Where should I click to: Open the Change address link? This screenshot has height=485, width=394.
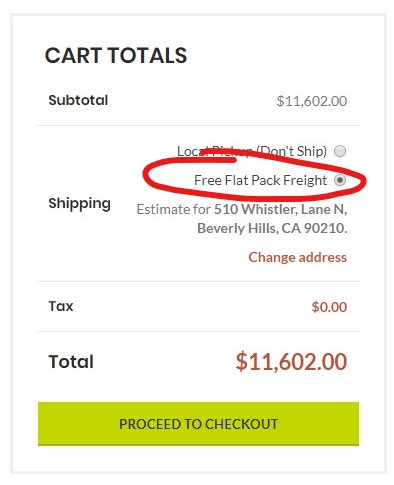(x=298, y=257)
